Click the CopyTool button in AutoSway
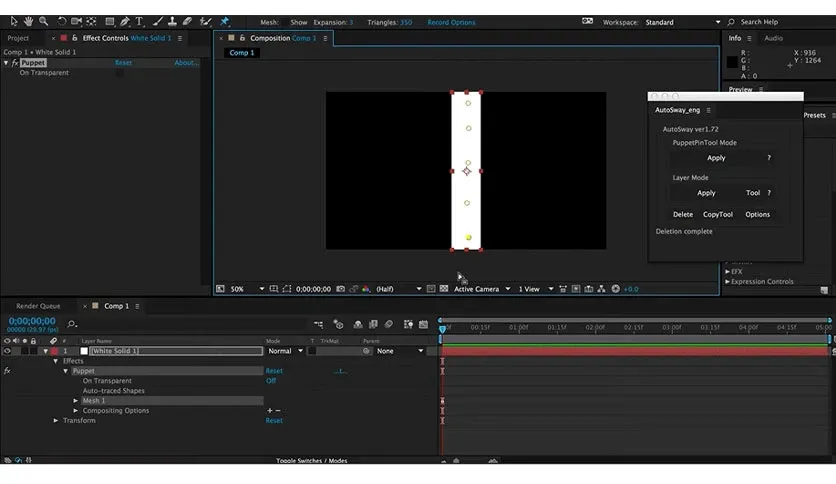The width and height of the screenshot is (836, 484). pyautogui.click(x=718, y=214)
